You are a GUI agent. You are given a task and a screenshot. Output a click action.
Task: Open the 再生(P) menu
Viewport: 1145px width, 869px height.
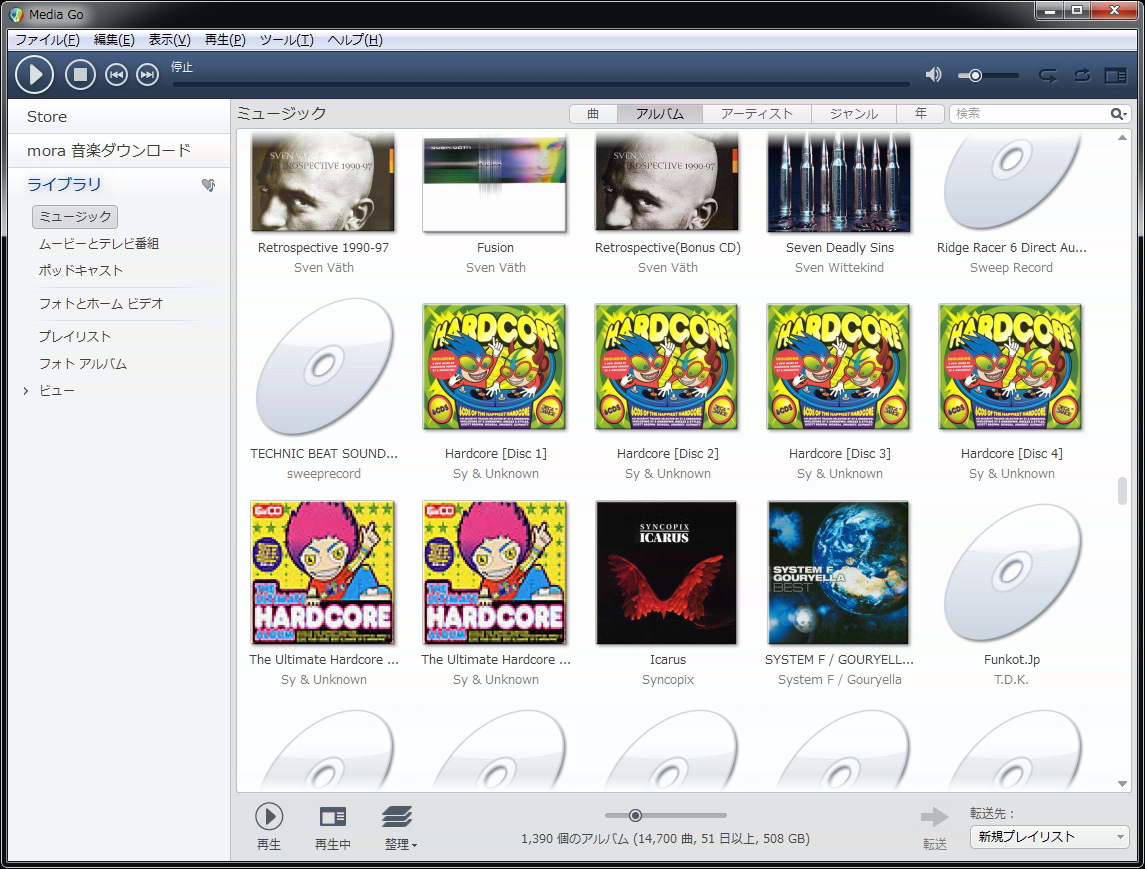(x=225, y=39)
